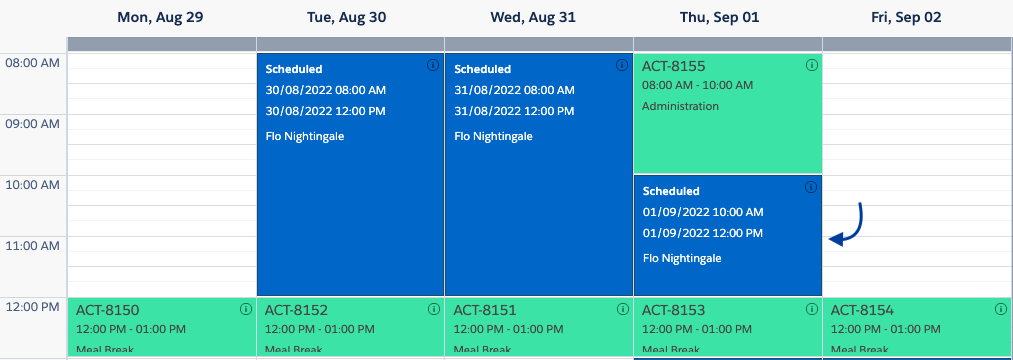Open info icon on ACT-8155 Administration event
This screenshot has height=360, width=1013.
point(812,65)
